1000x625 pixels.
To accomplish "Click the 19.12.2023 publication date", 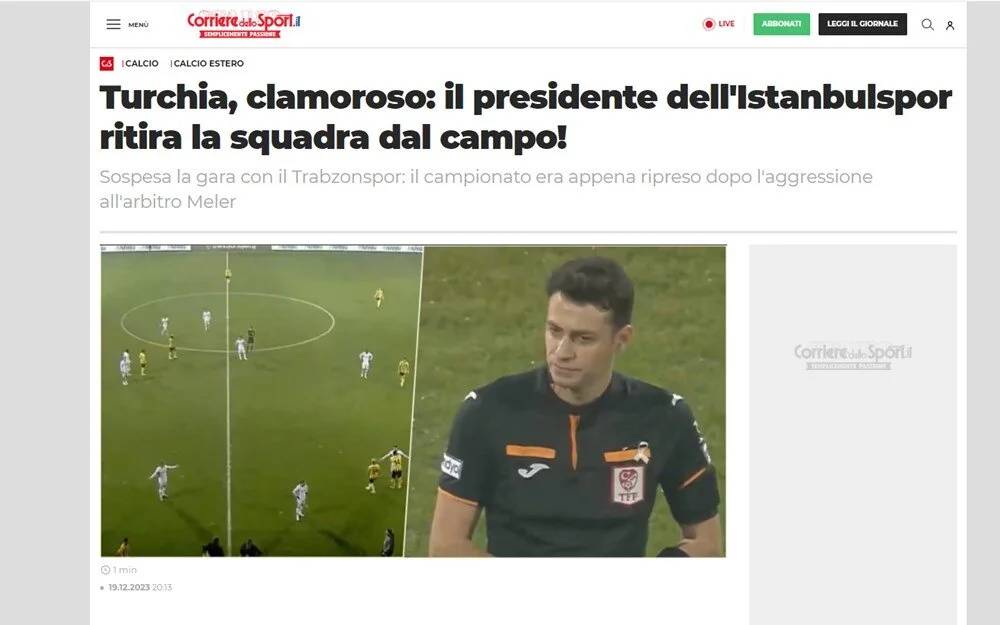I will [129, 587].
